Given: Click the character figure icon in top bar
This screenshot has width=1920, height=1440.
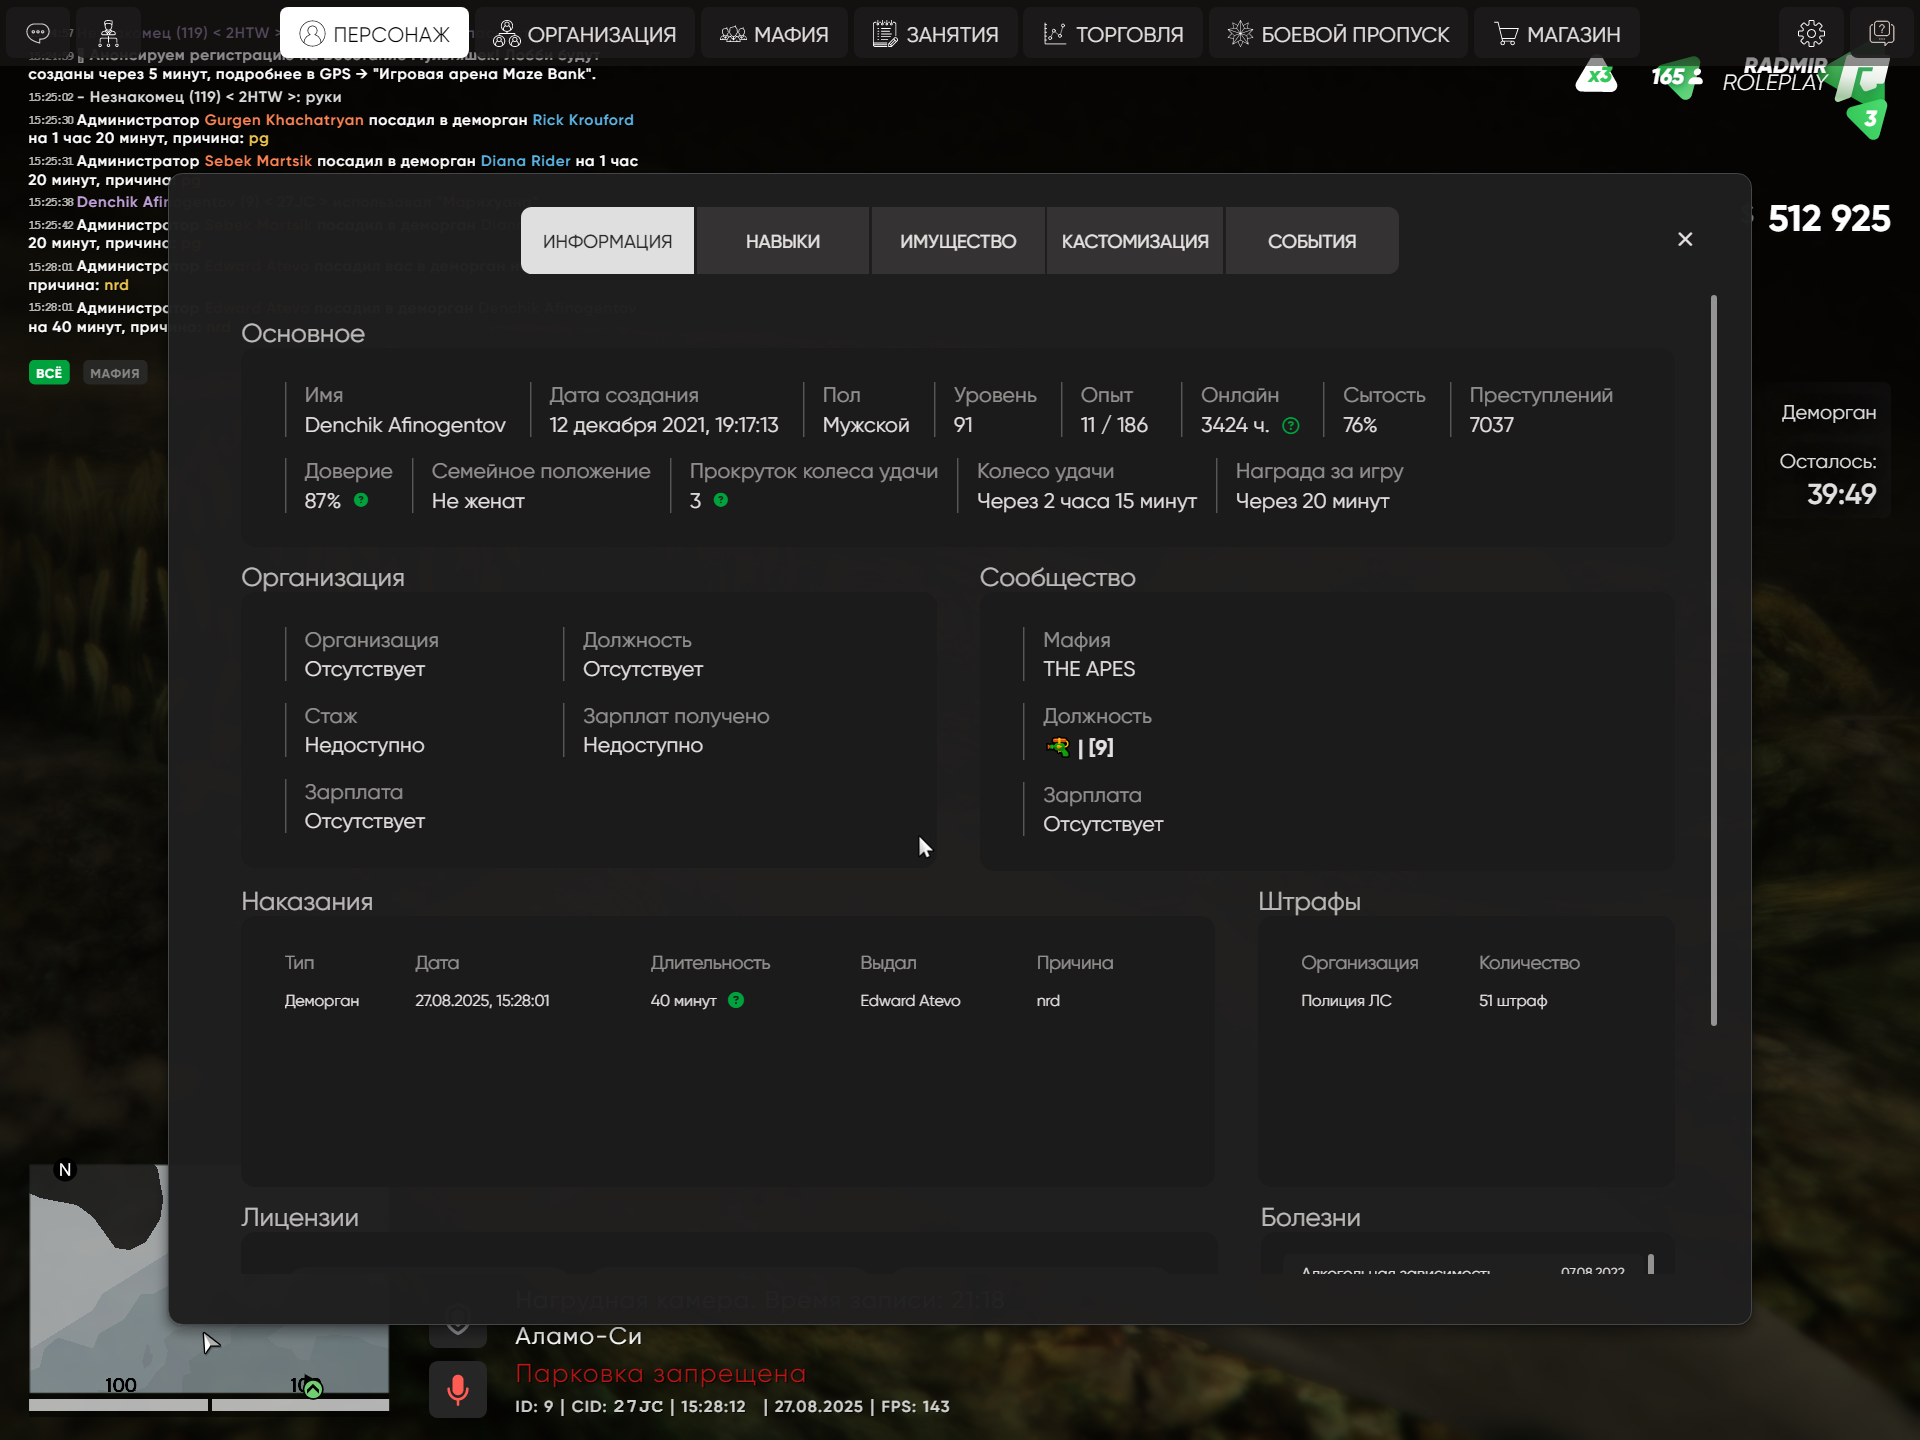Looking at the screenshot, I should coord(108,33).
